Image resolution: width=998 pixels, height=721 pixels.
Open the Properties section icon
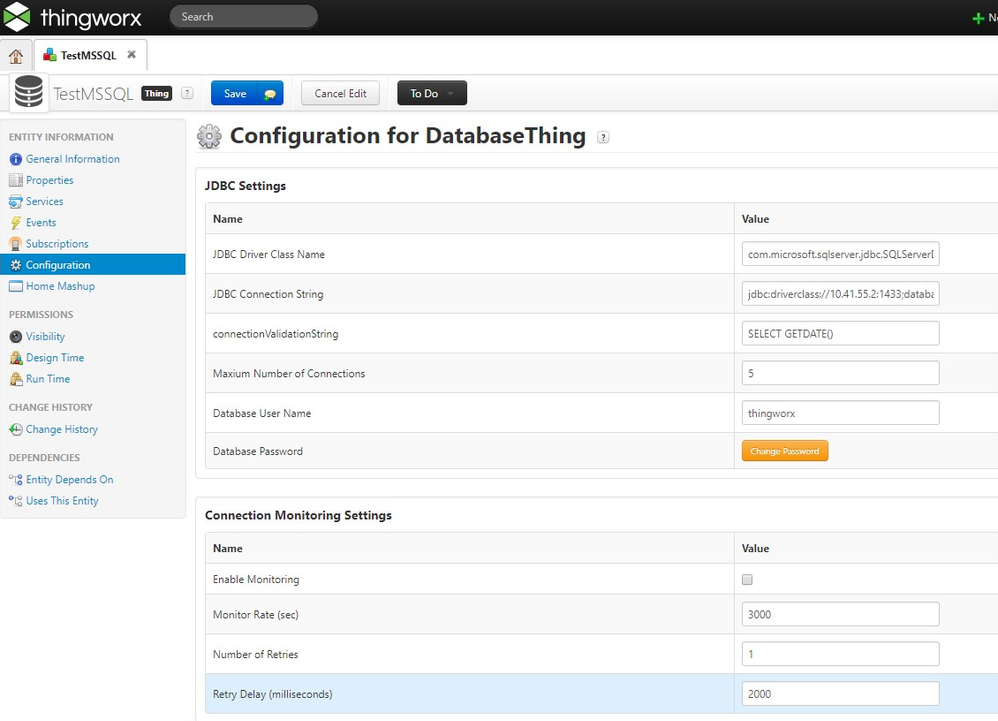click(x=16, y=180)
